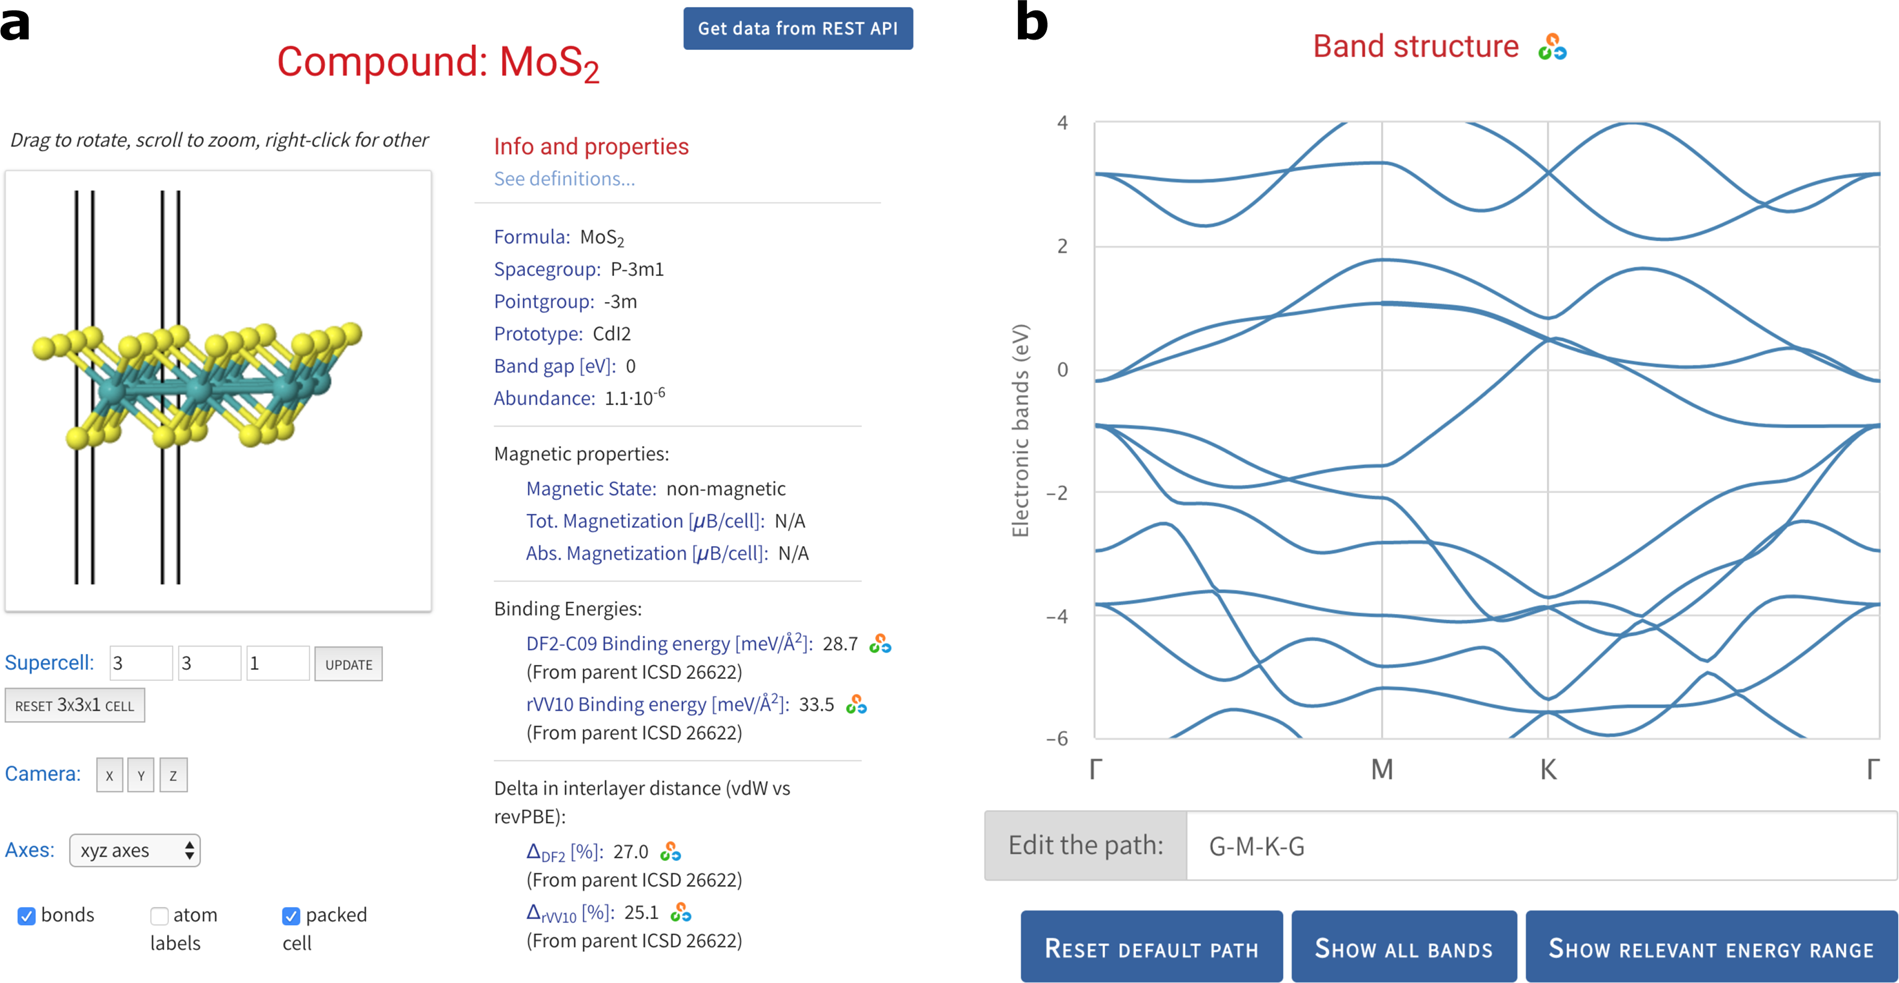Viewport: 1899px width, 983px height.
Task: Click provenance icon next to DF2-C09 binding energy
Action: (880, 644)
